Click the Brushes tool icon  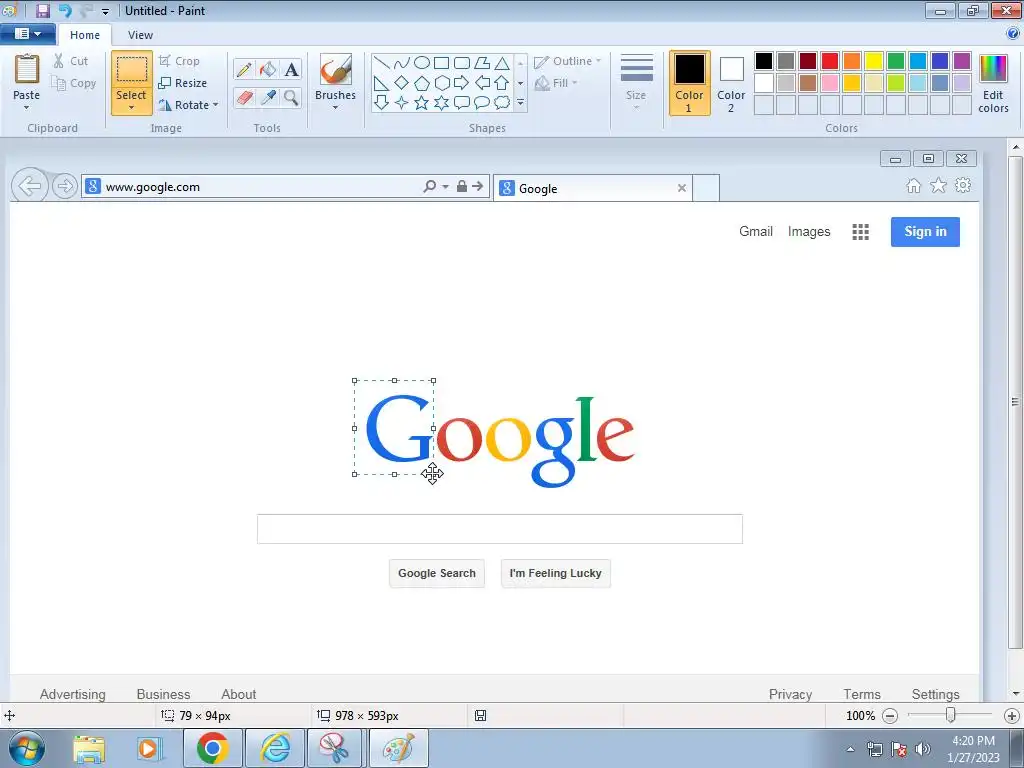click(x=336, y=69)
